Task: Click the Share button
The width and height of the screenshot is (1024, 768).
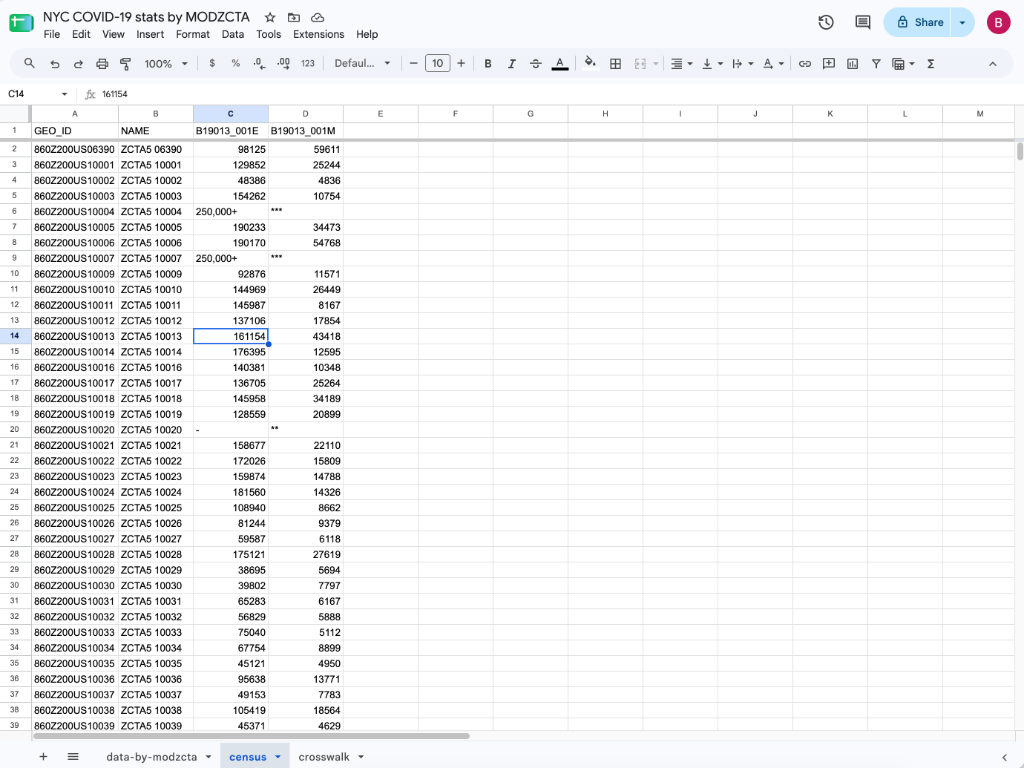Action: pos(920,22)
